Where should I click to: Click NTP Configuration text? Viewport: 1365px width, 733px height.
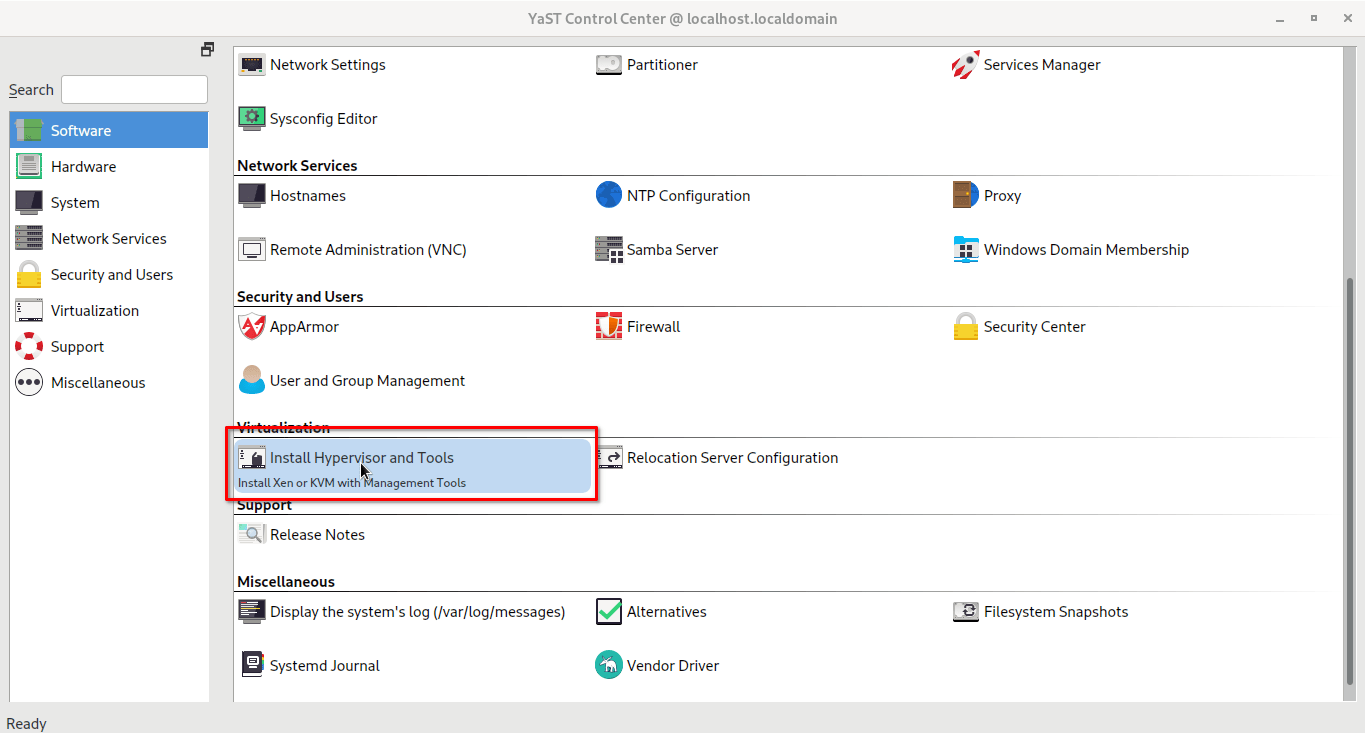click(x=688, y=196)
